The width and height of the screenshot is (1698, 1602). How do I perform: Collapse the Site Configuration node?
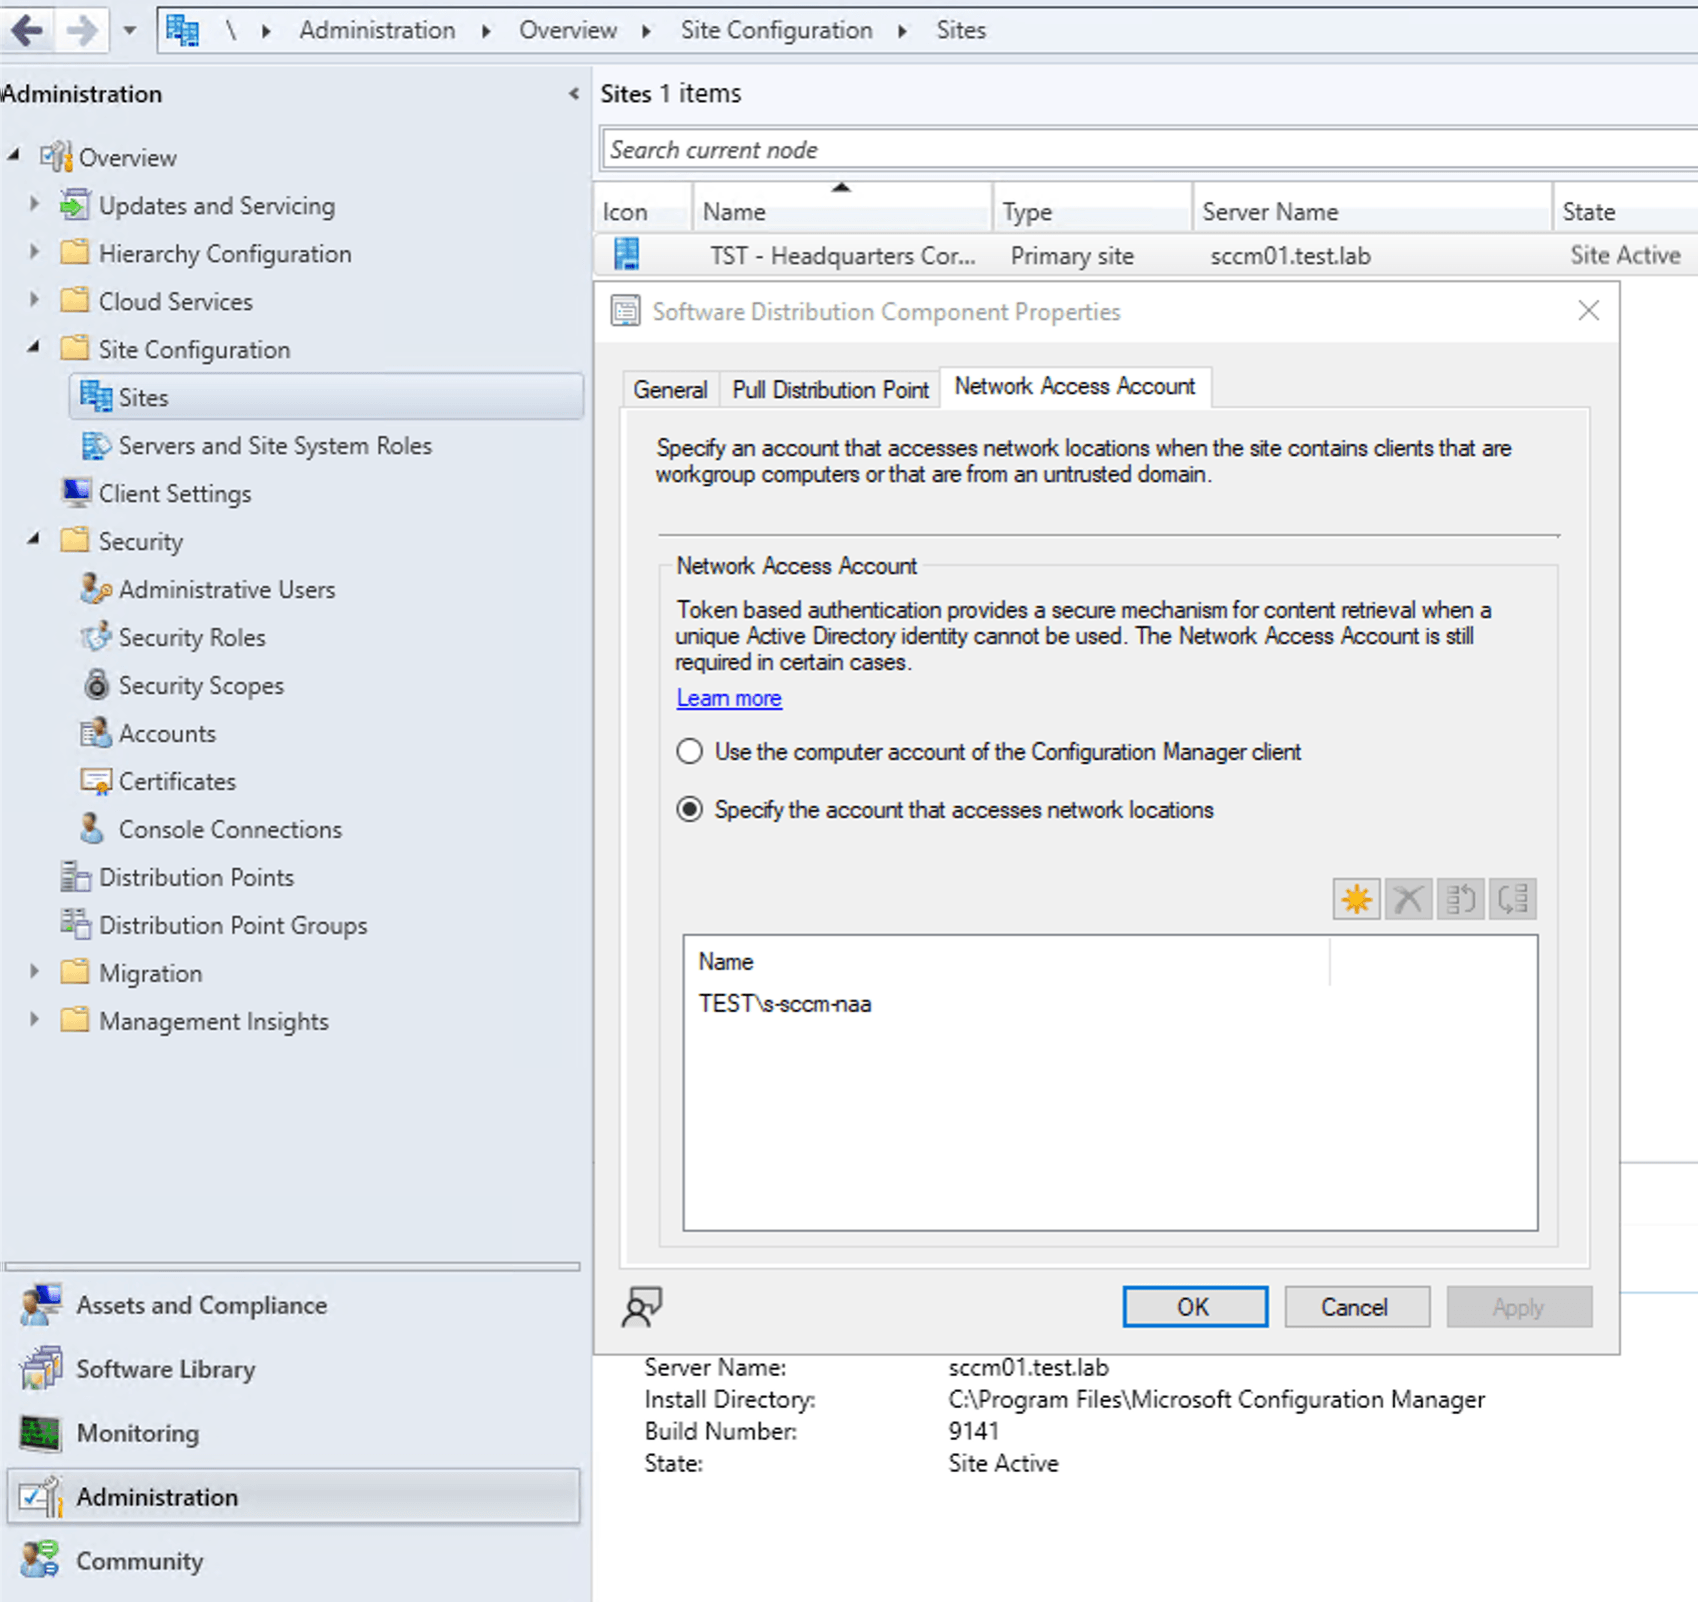(34, 347)
